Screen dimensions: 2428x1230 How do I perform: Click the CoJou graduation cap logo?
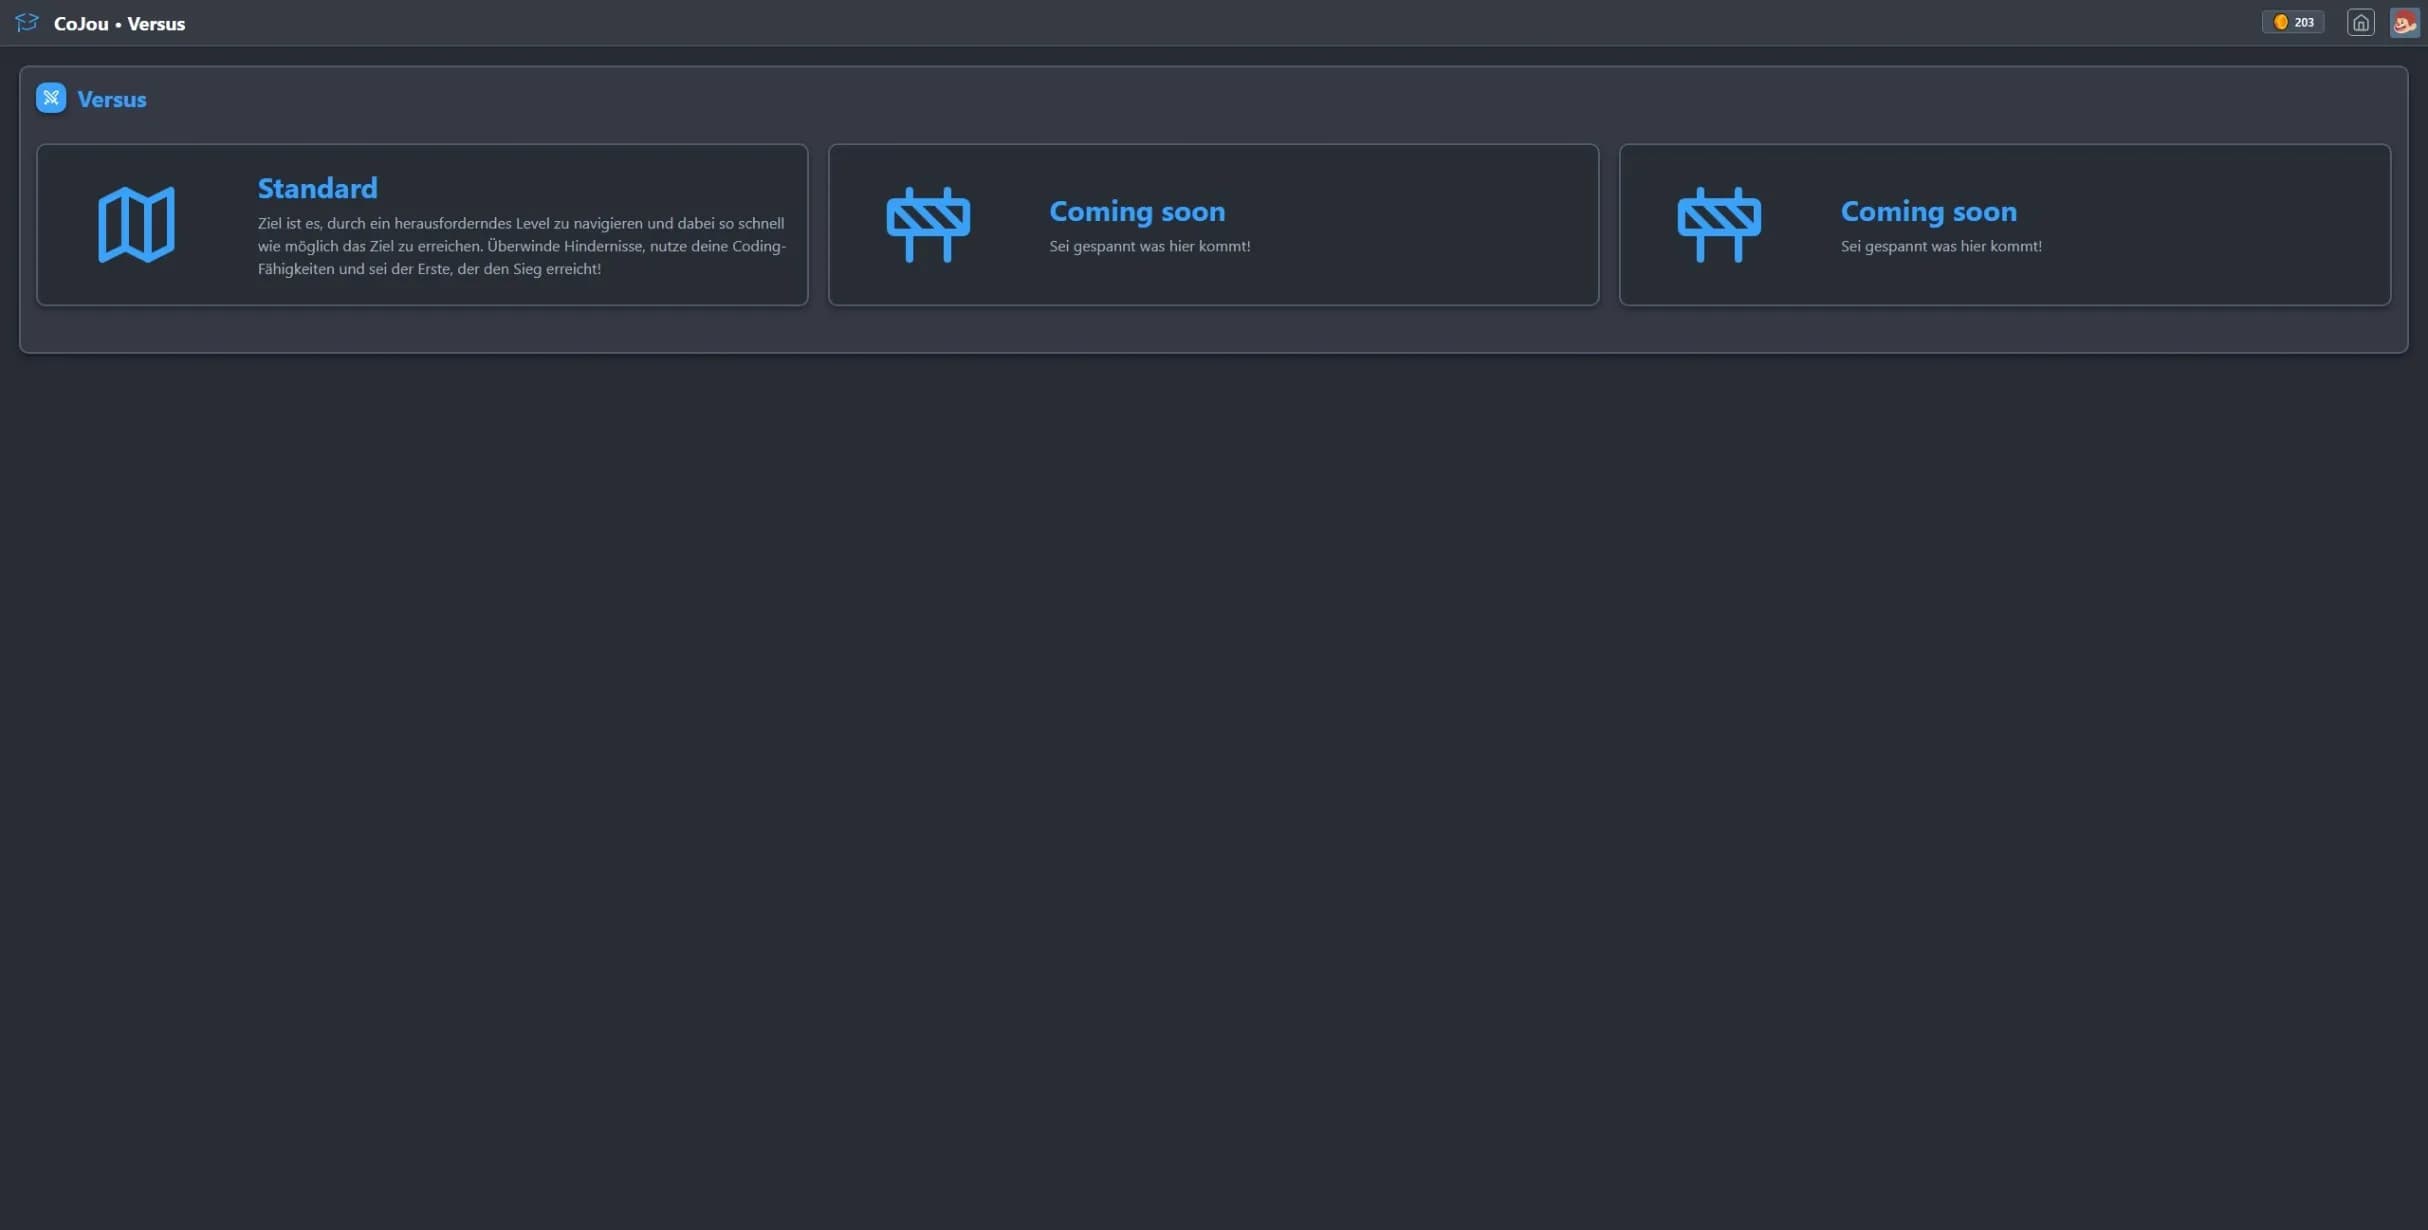(27, 22)
